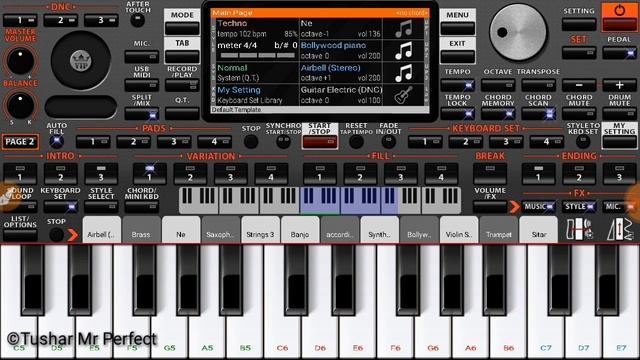Click the MY SETTING button
This screenshot has height=360, width=640.
point(619,136)
